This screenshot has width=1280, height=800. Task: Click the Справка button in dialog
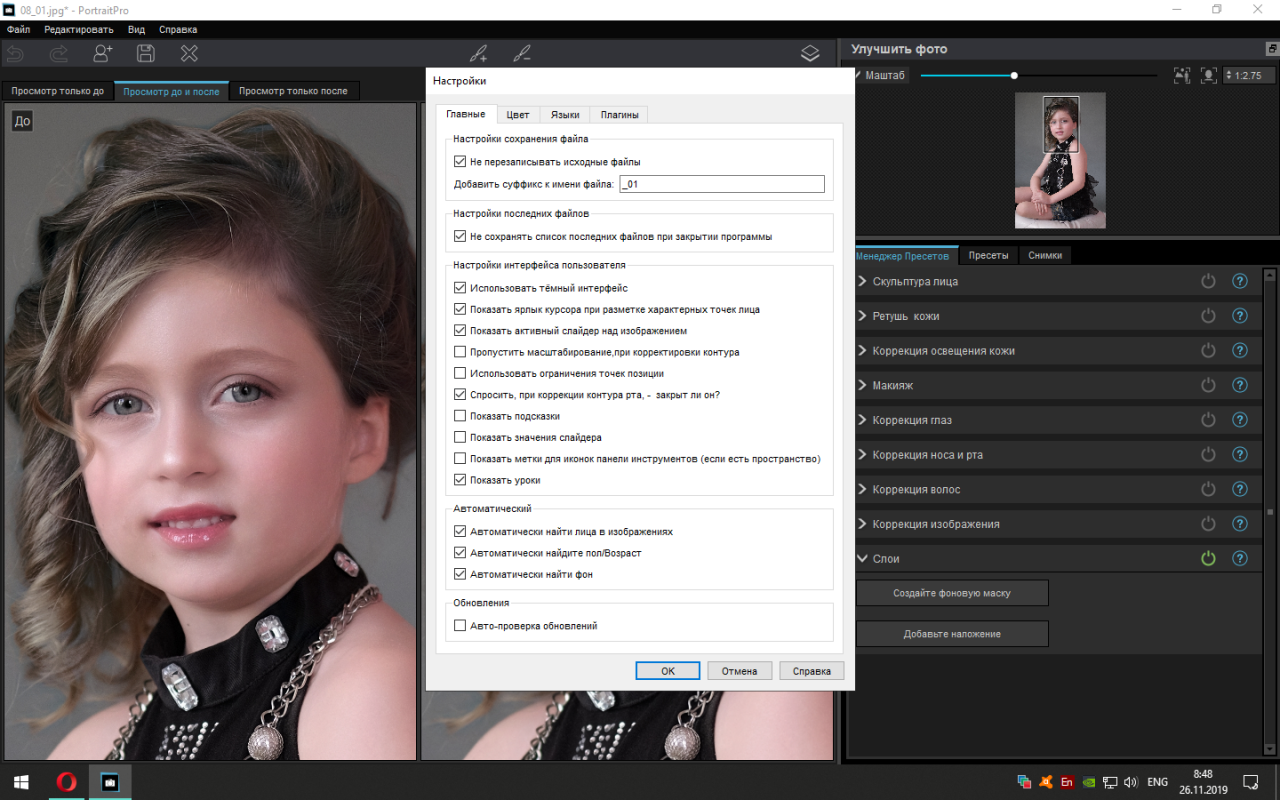point(812,671)
